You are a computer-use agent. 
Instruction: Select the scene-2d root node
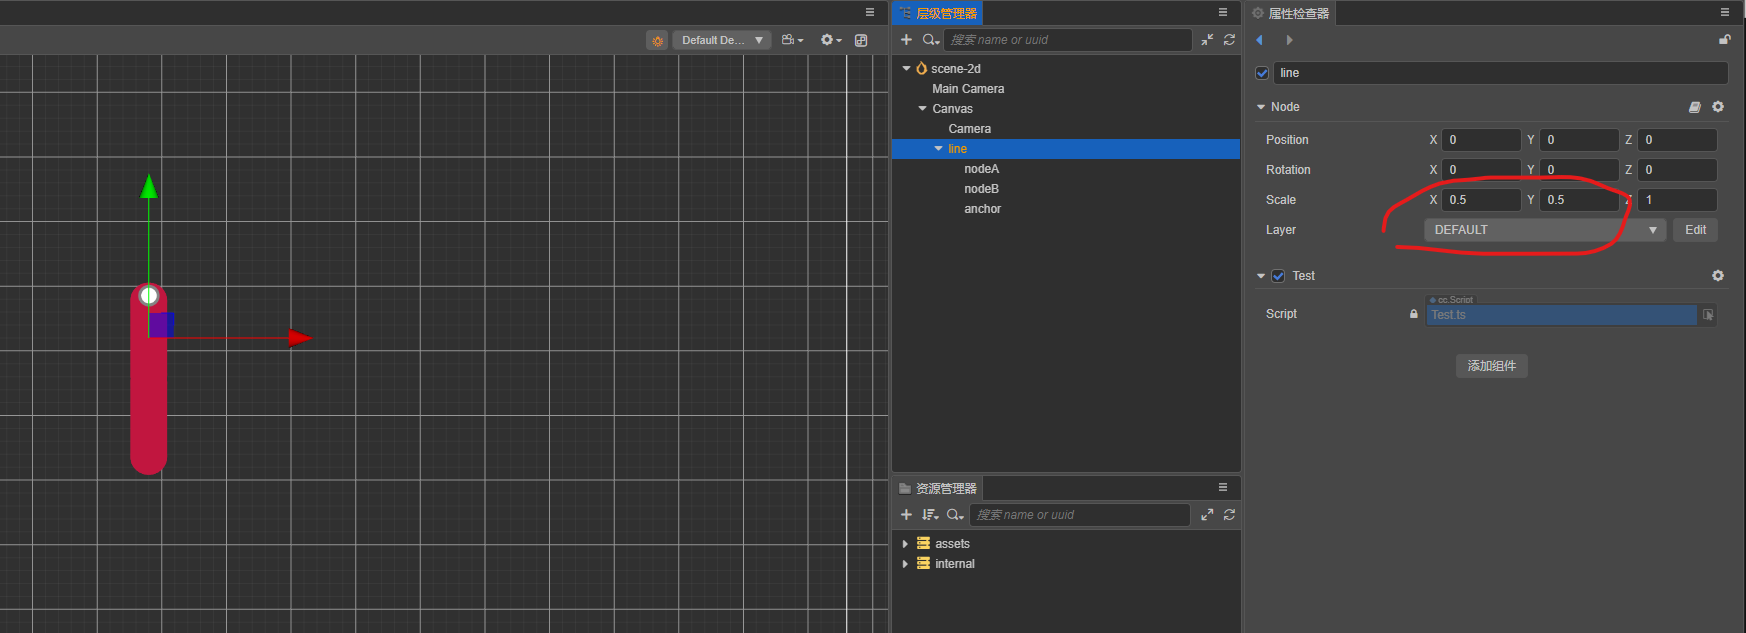pyautogui.click(x=956, y=69)
